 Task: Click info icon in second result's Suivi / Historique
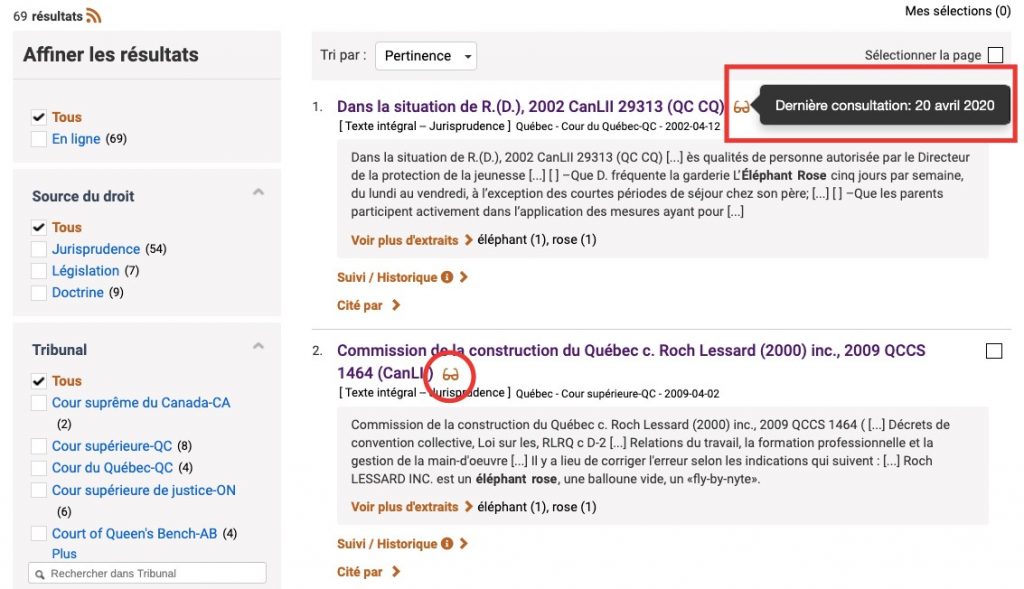coord(446,544)
